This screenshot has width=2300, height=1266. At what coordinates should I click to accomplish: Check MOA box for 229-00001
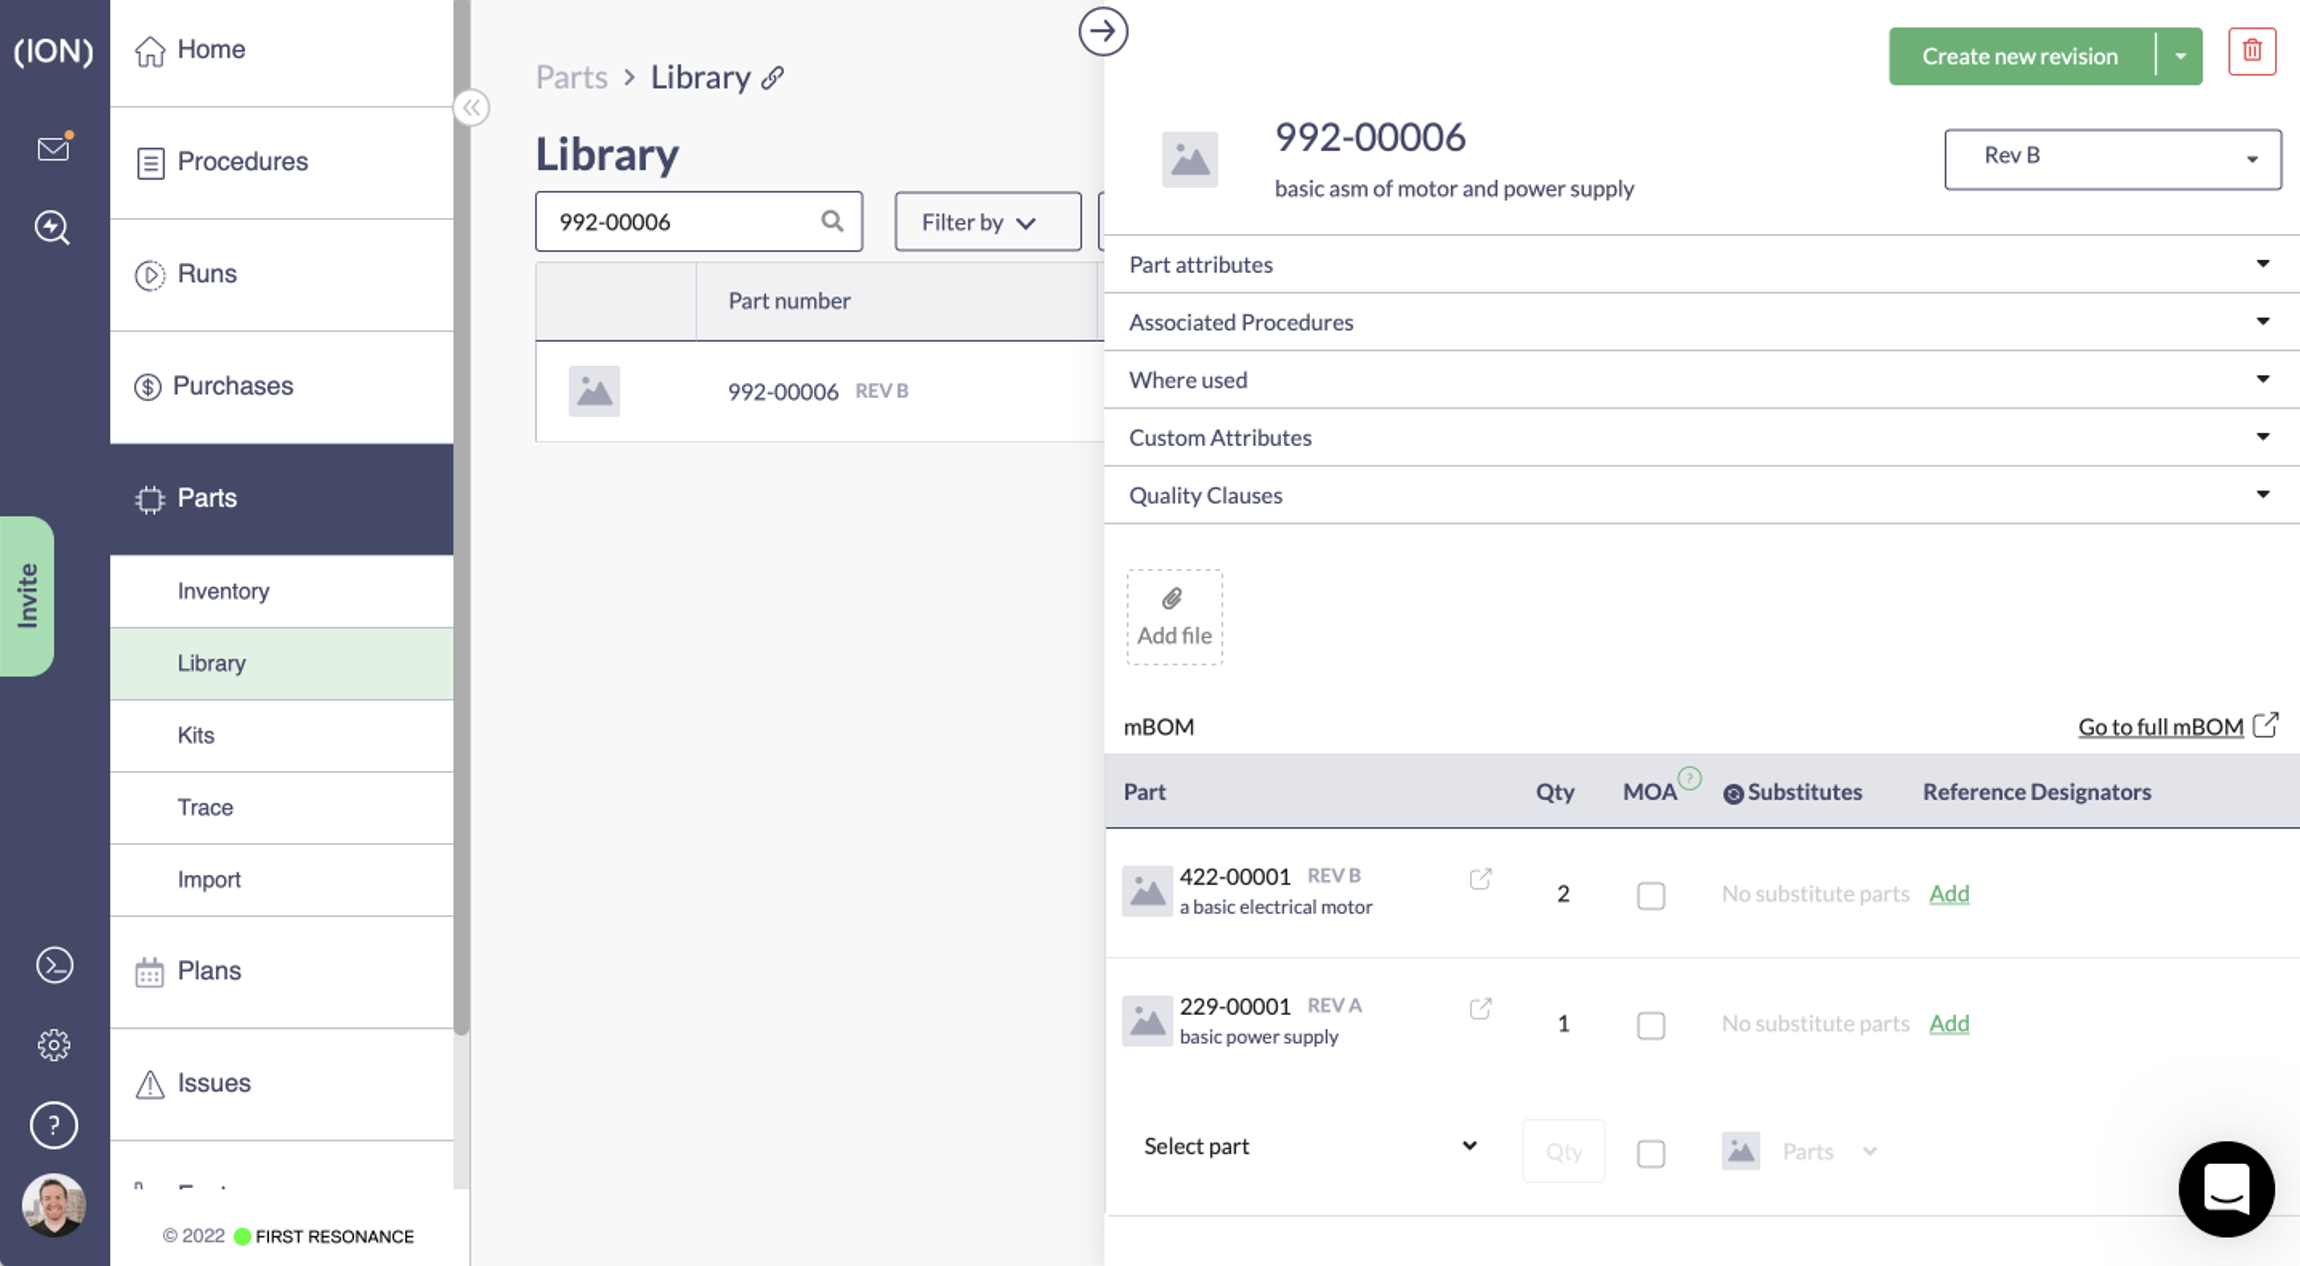(x=1650, y=1025)
